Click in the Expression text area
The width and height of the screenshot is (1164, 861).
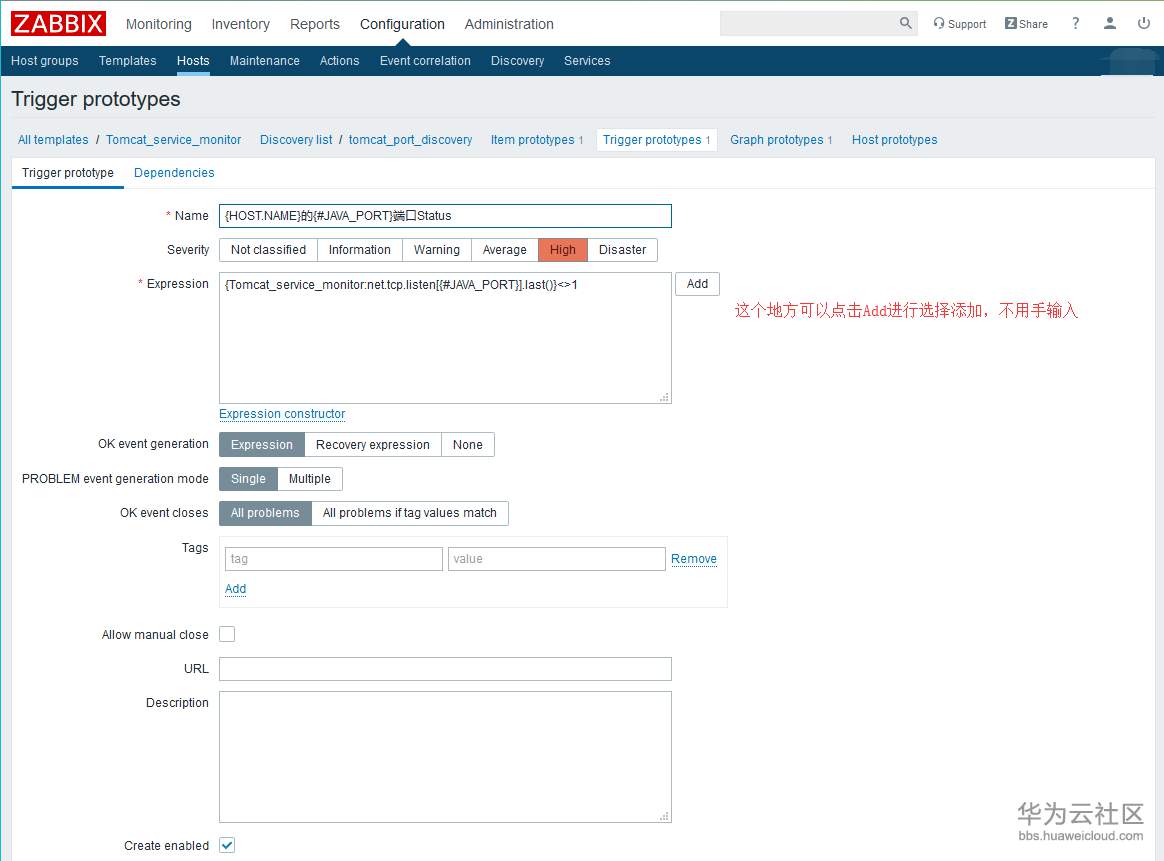[x=445, y=338]
